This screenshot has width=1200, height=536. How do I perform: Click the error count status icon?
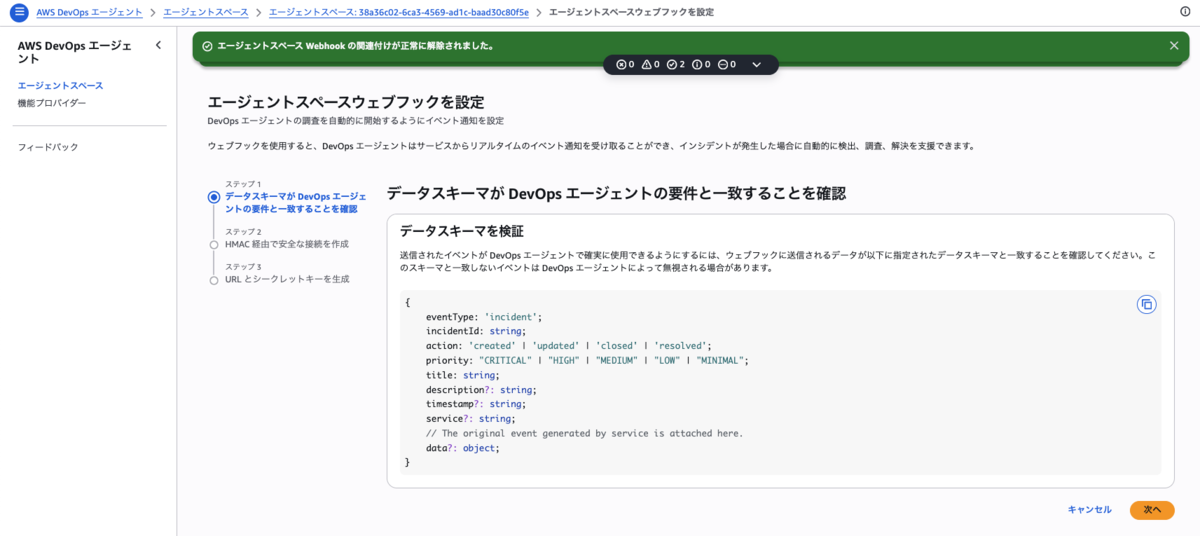point(621,64)
